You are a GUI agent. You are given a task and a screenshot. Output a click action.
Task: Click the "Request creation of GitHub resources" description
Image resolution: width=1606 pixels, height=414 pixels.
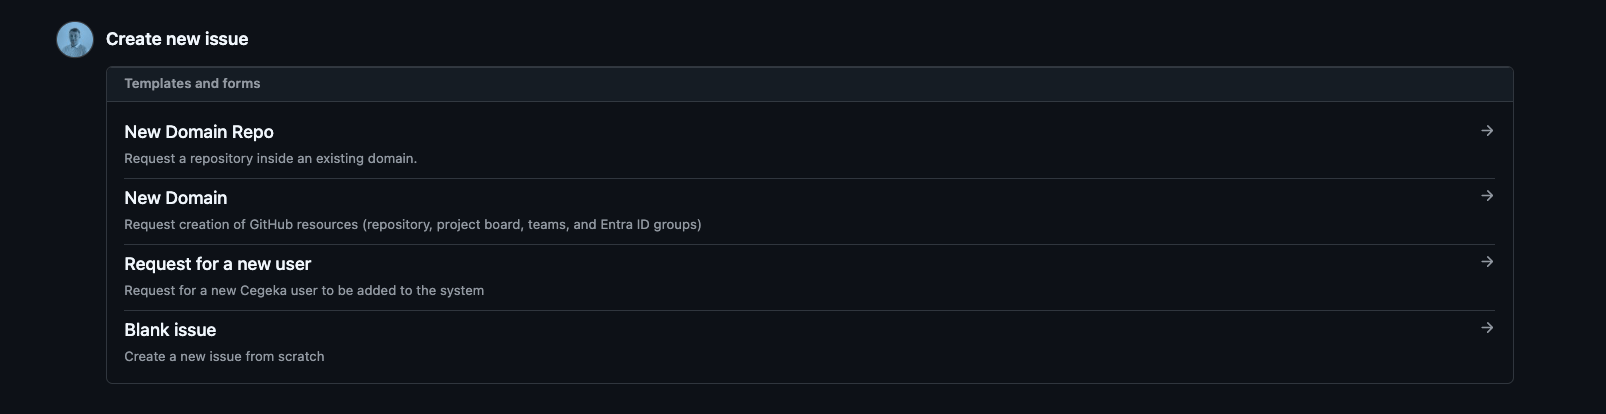click(240, 224)
